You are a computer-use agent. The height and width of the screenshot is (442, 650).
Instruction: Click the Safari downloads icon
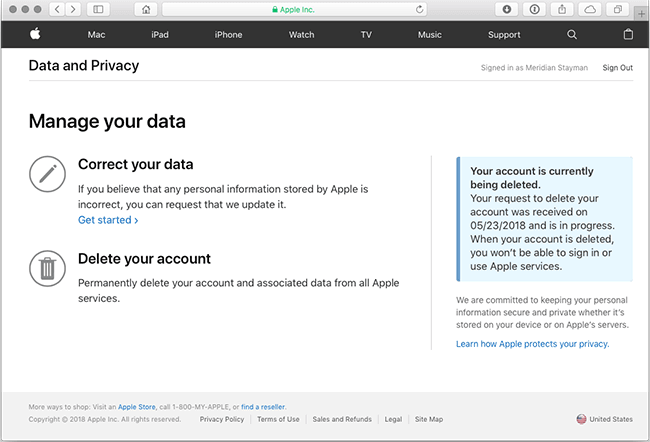tap(508, 9)
